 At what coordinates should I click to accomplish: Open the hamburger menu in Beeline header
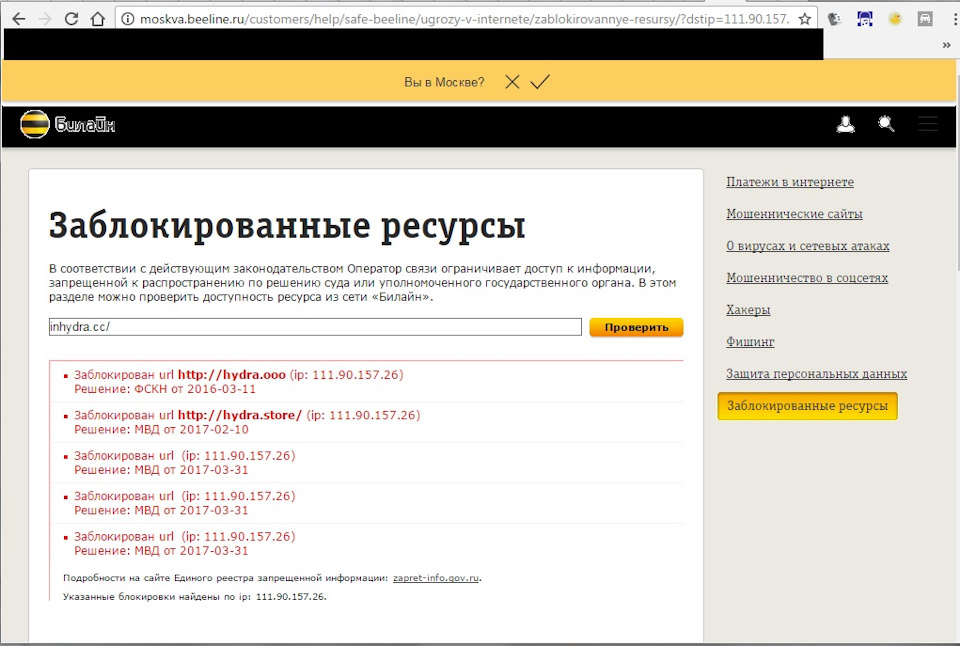tap(928, 125)
